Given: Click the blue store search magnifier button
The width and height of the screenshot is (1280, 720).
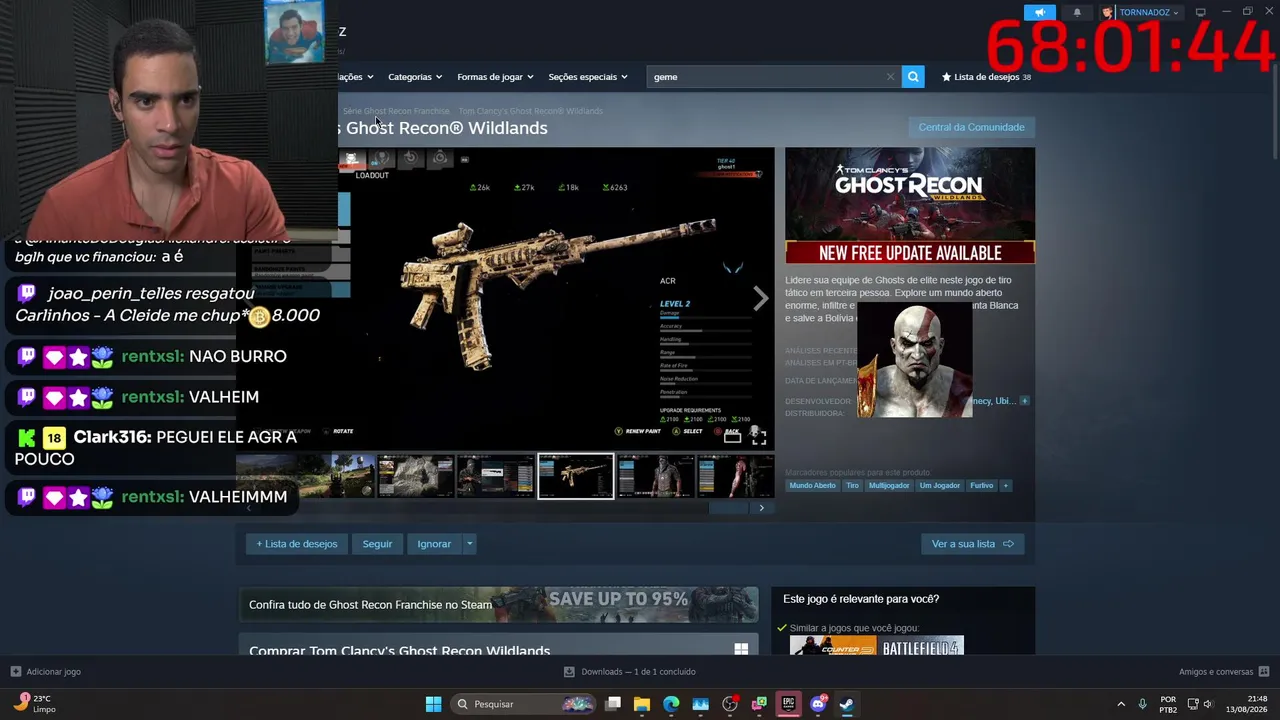Looking at the screenshot, I should 913,77.
